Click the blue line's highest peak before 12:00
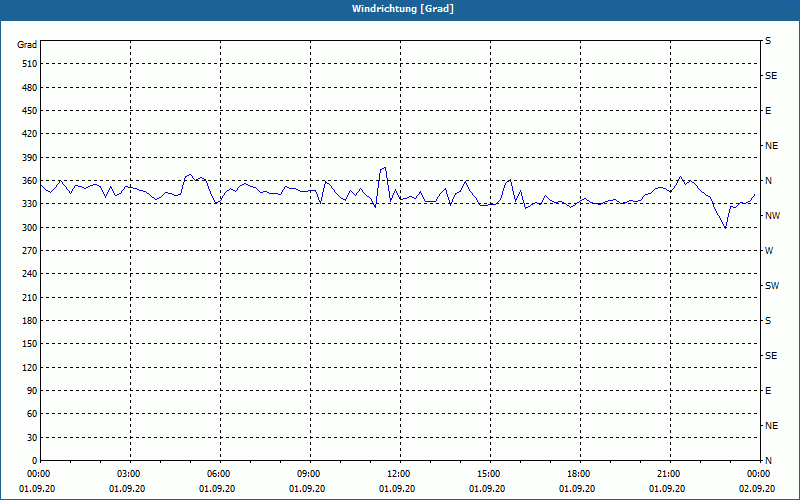 click(385, 167)
